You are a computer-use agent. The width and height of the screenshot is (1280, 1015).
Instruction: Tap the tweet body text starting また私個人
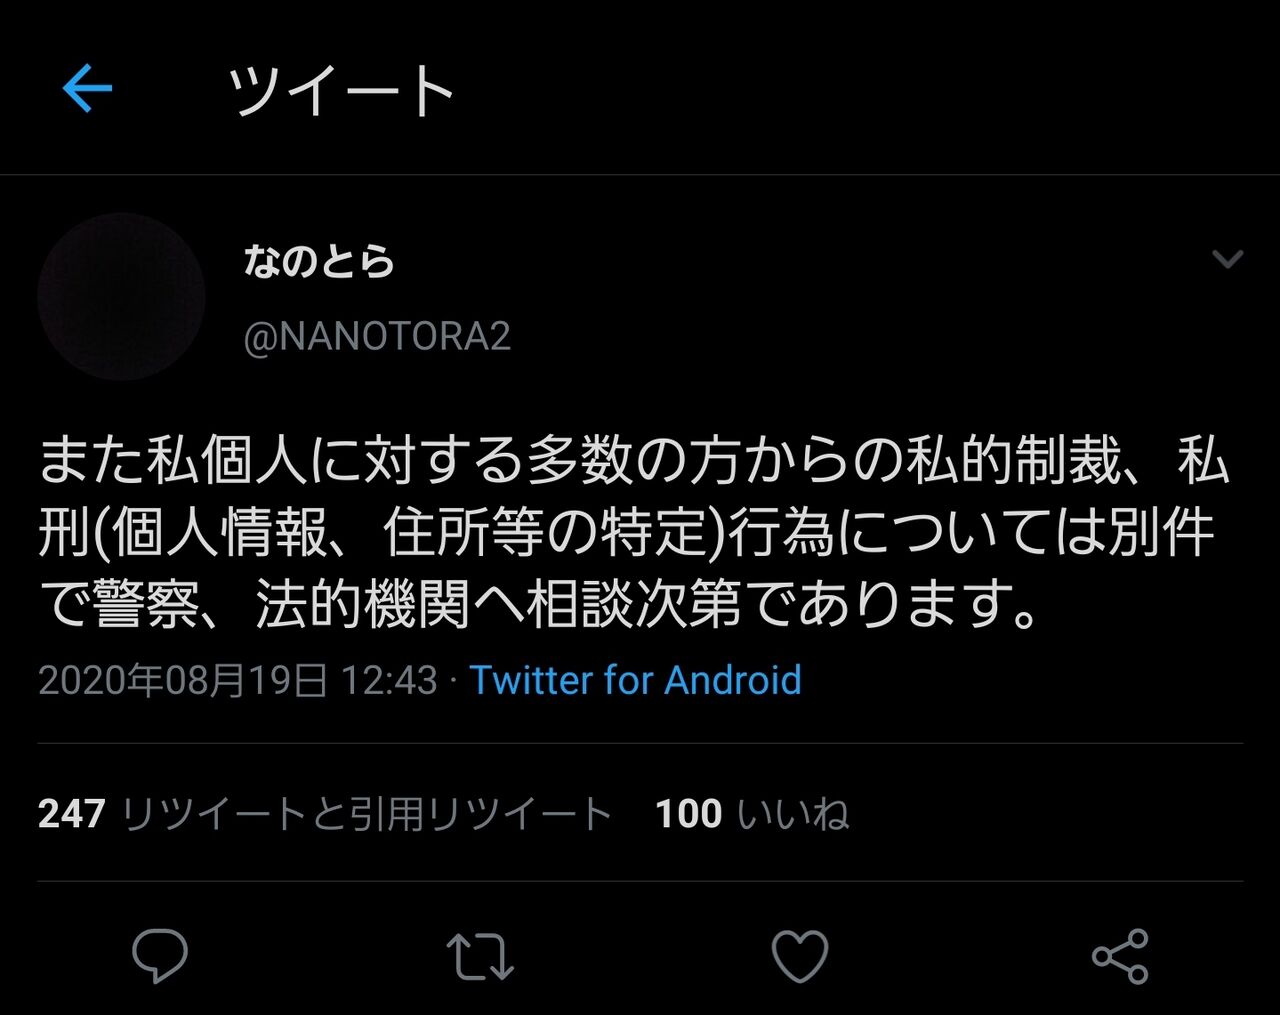634,532
